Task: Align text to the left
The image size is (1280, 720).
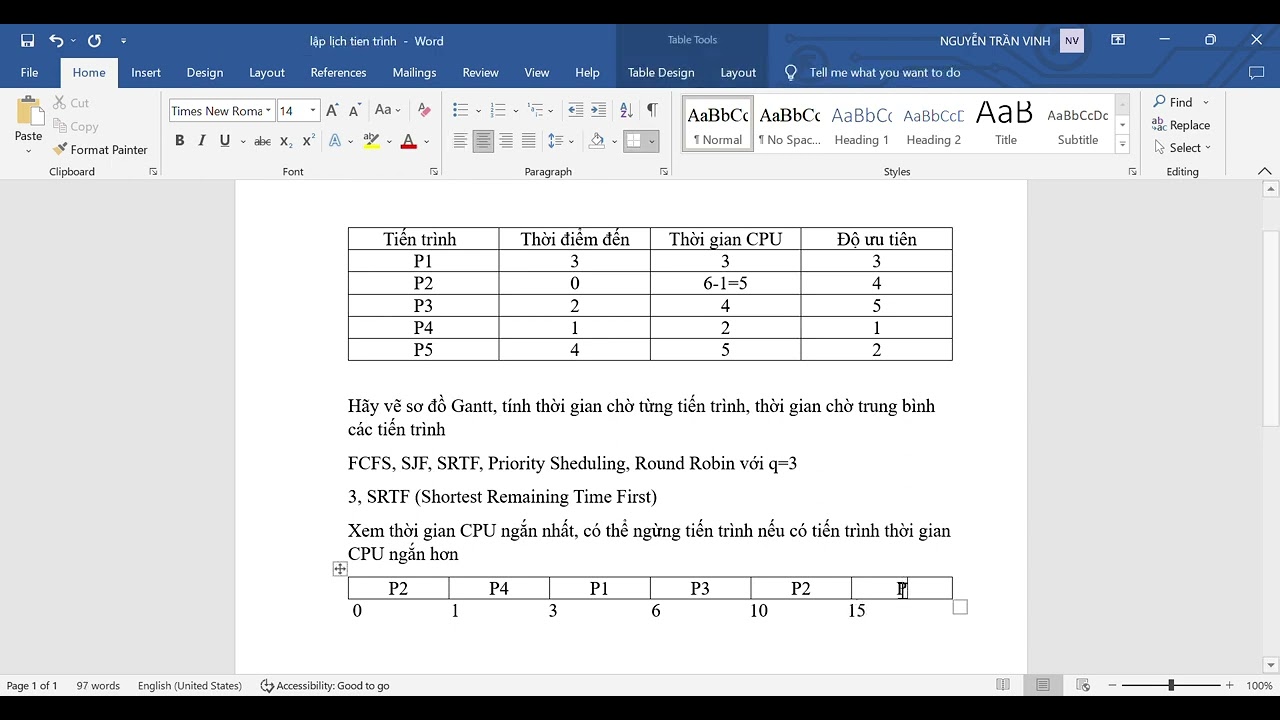Action: click(460, 141)
